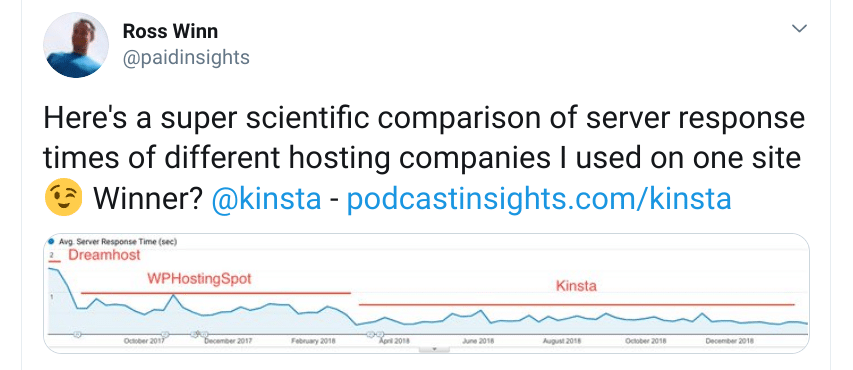Open the Ross Winn display name
This screenshot has width=853, height=370.
170,31
